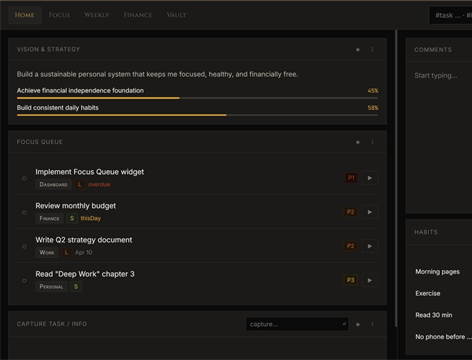
Task: Open 'Write Q2 strategy document' task title
Action: (84, 240)
